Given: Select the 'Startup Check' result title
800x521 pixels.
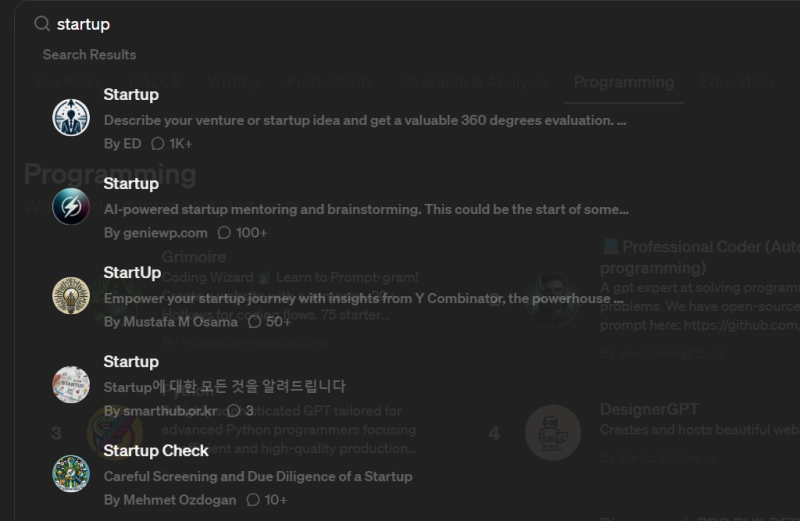Looking at the screenshot, I should pos(156,451).
